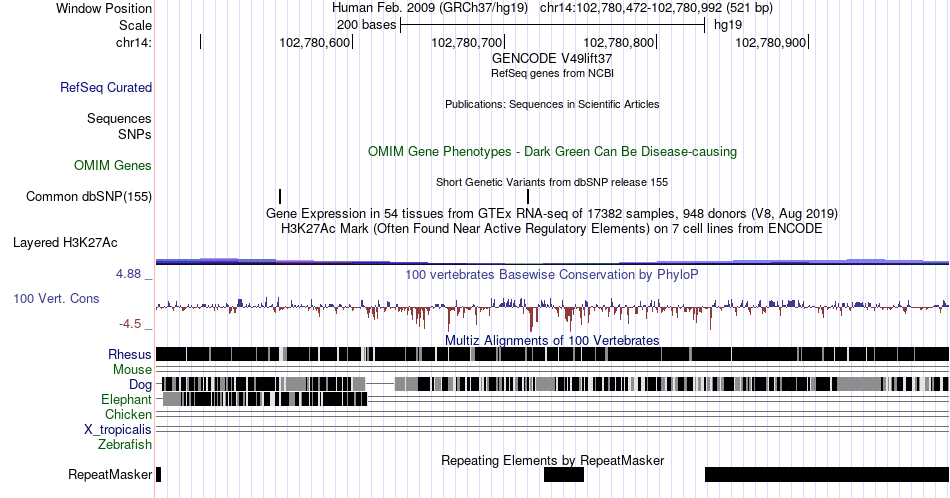Click the 102,780,700 ruler position
The height and width of the screenshot is (498, 950).
[x=467, y=42]
